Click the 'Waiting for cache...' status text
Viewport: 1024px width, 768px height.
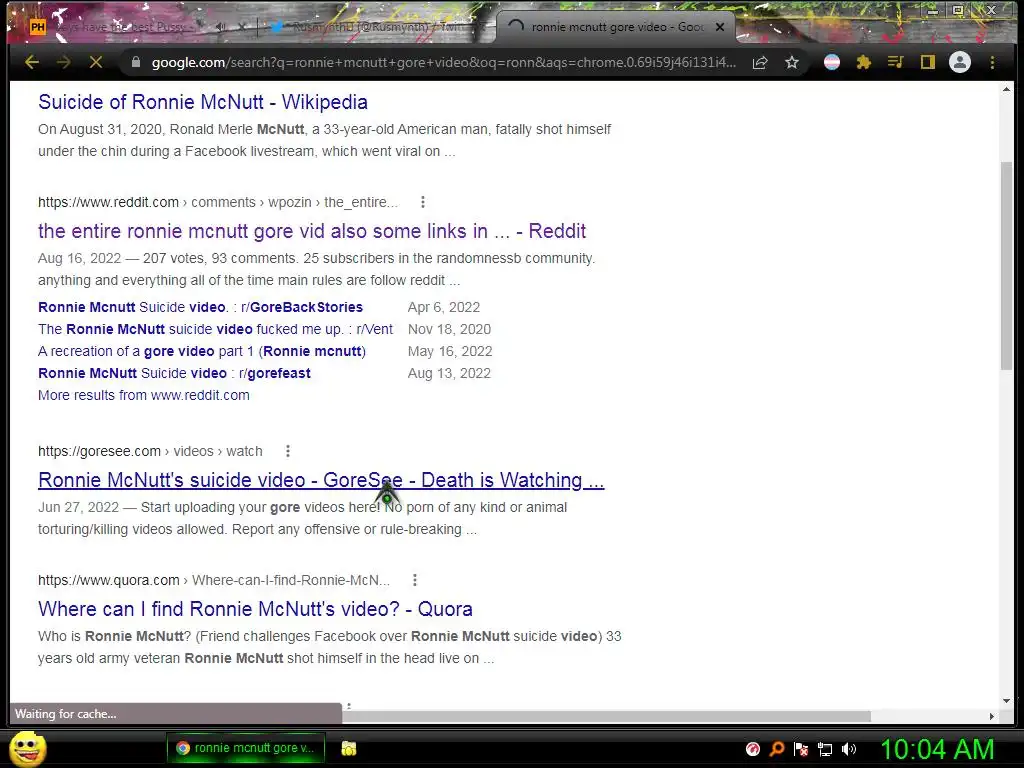(65, 714)
